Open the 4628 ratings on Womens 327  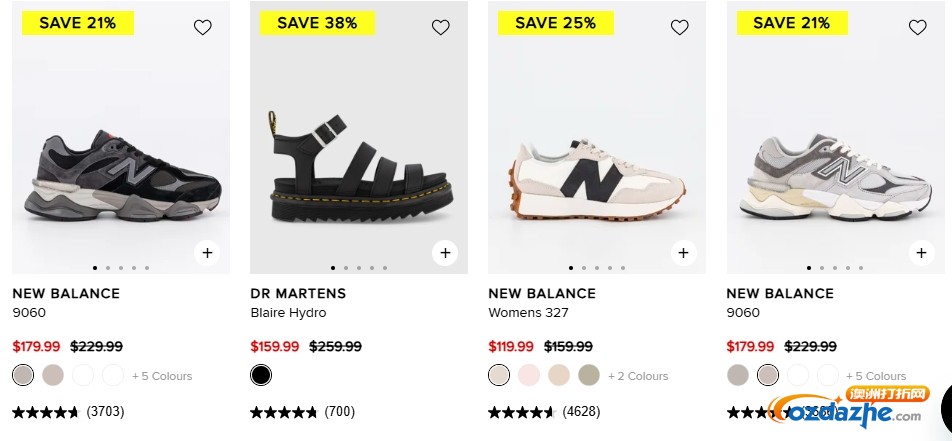click(581, 411)
